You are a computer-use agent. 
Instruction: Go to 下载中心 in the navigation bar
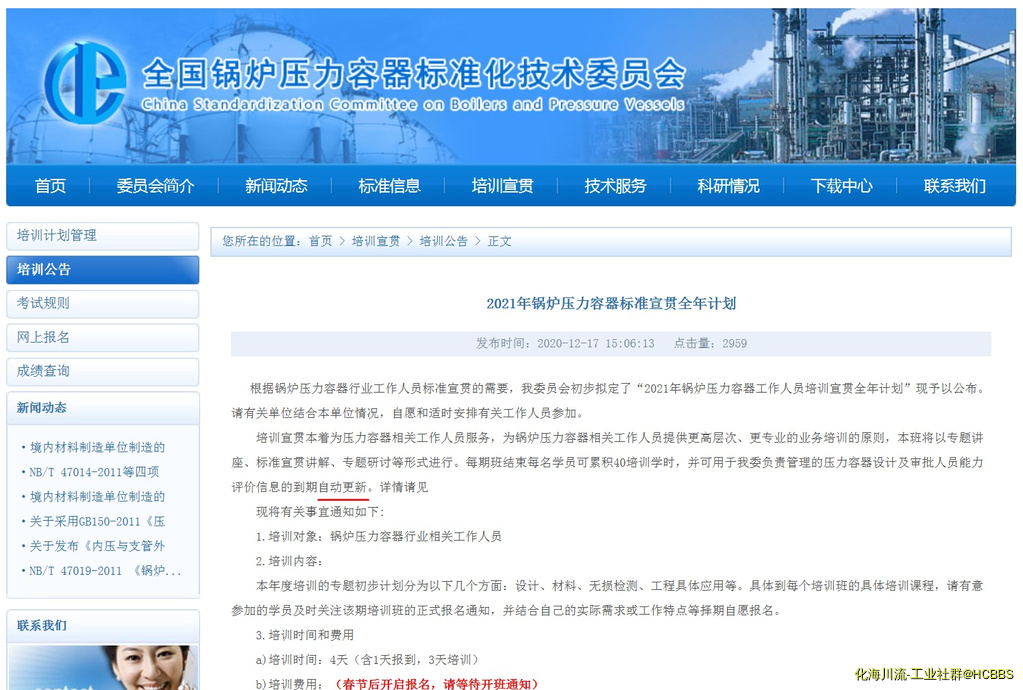pos(841,186)
